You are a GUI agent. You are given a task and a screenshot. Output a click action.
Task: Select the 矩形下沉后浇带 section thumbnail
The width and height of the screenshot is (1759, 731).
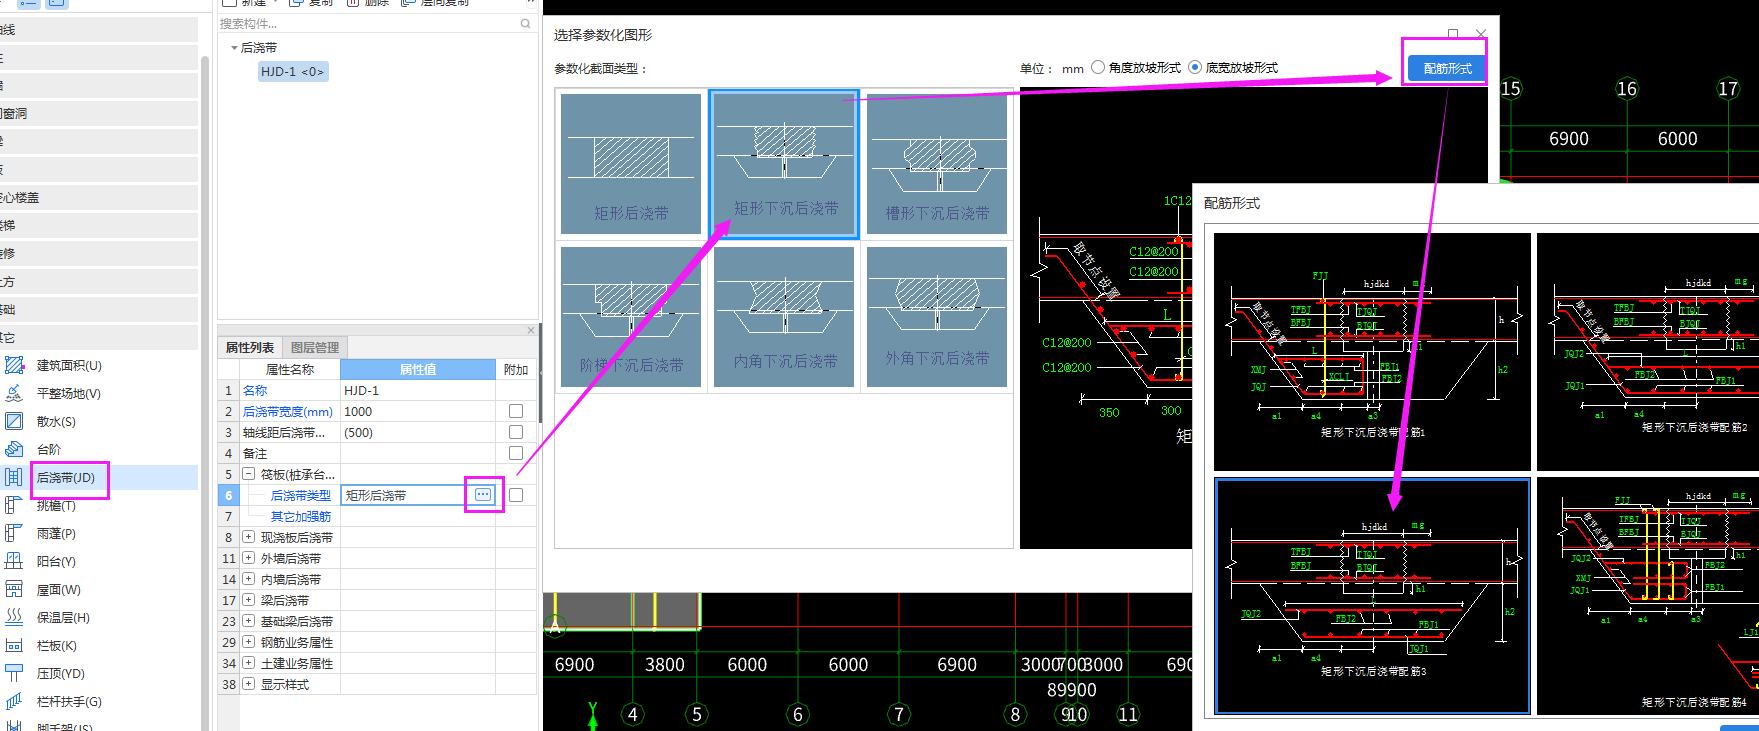coord(785,164)
